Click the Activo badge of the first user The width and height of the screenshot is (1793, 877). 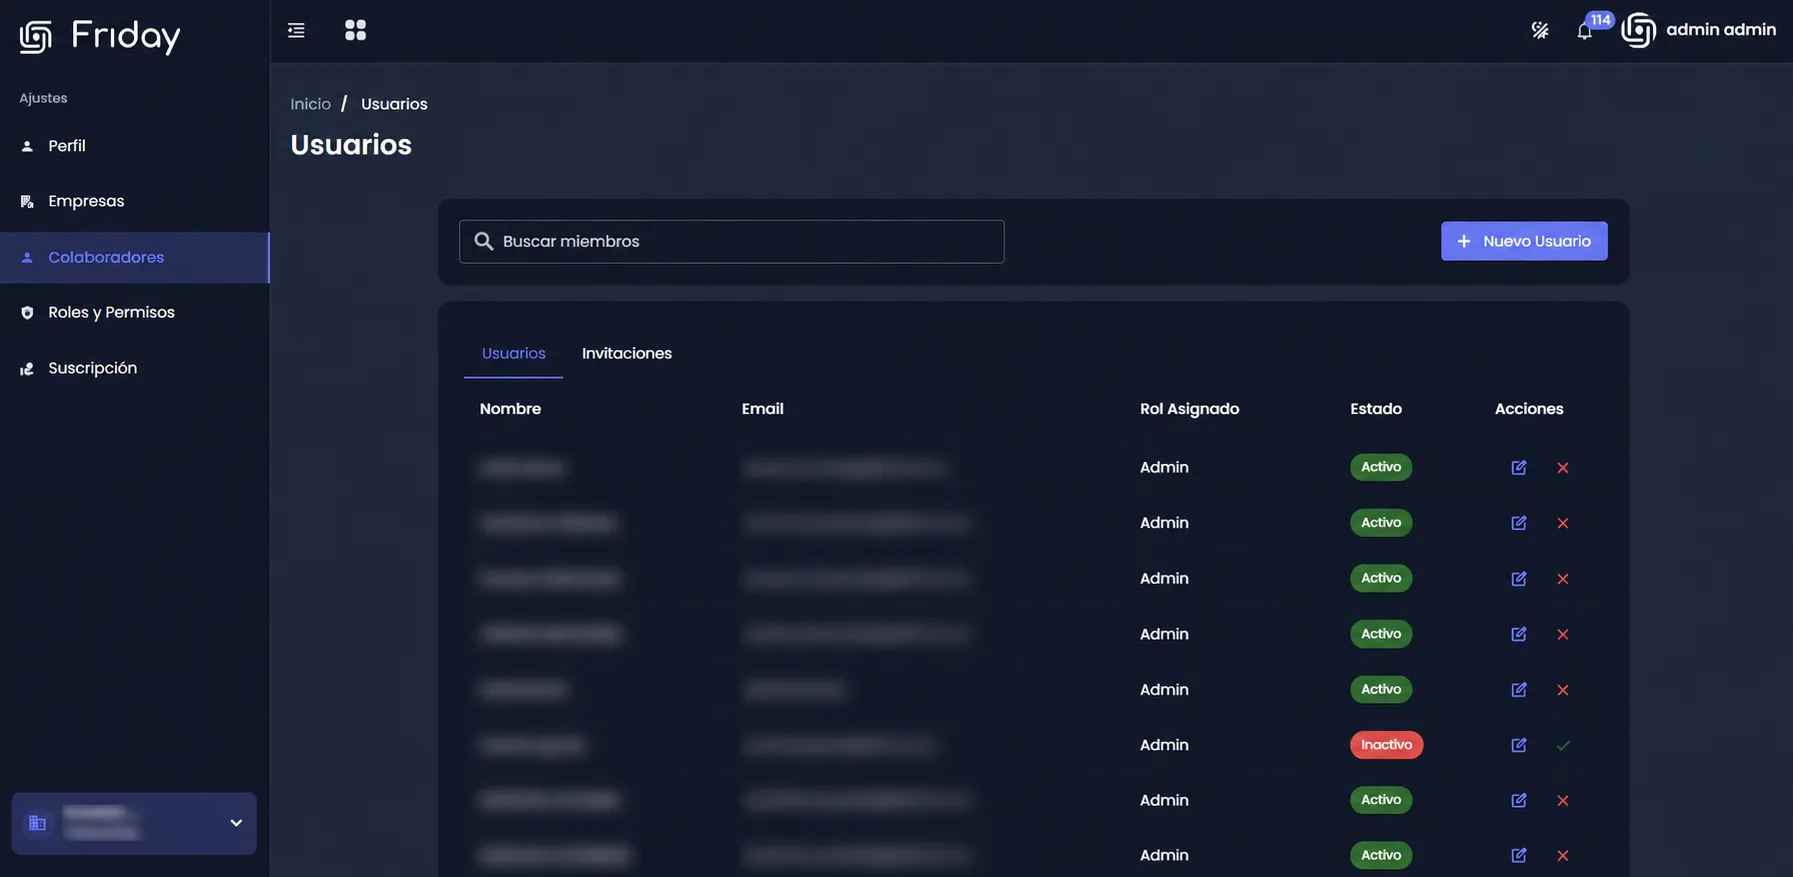pos(1381,467)
